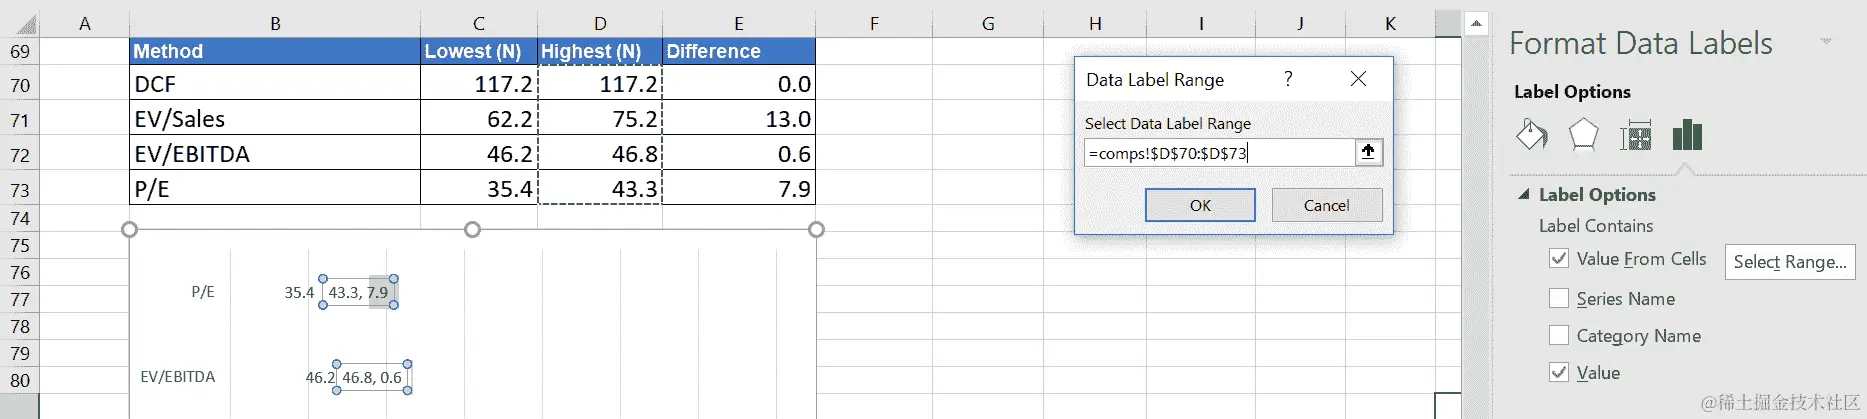The height and width of the screenshot is (419, 1867).
Task: Select column K header
Action: tap(1390, 24)
